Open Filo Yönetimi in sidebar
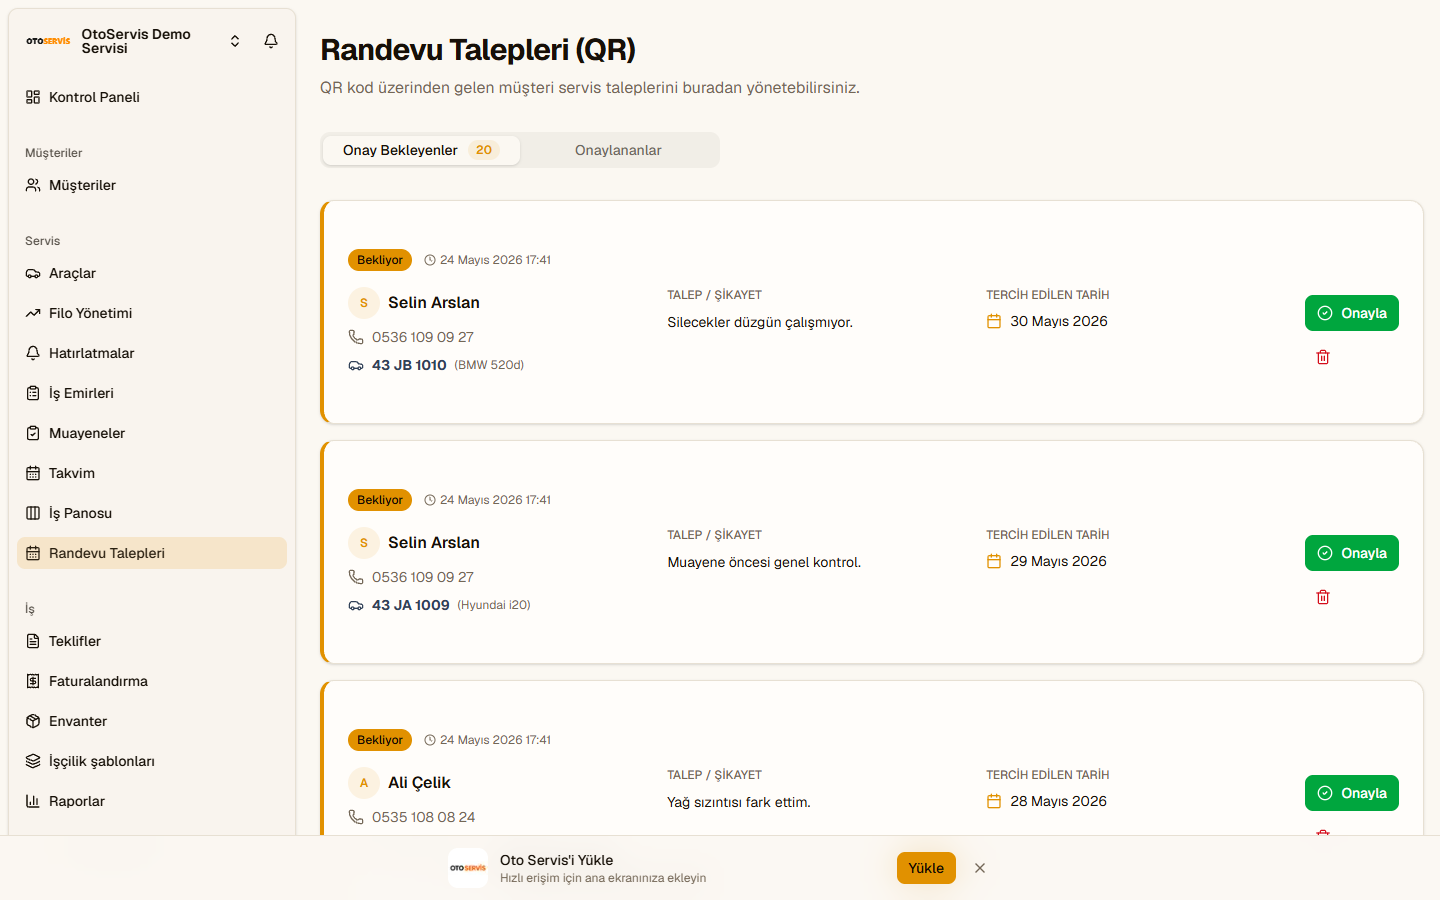This screenshot has width=1440, height=900. coord(152,313)
